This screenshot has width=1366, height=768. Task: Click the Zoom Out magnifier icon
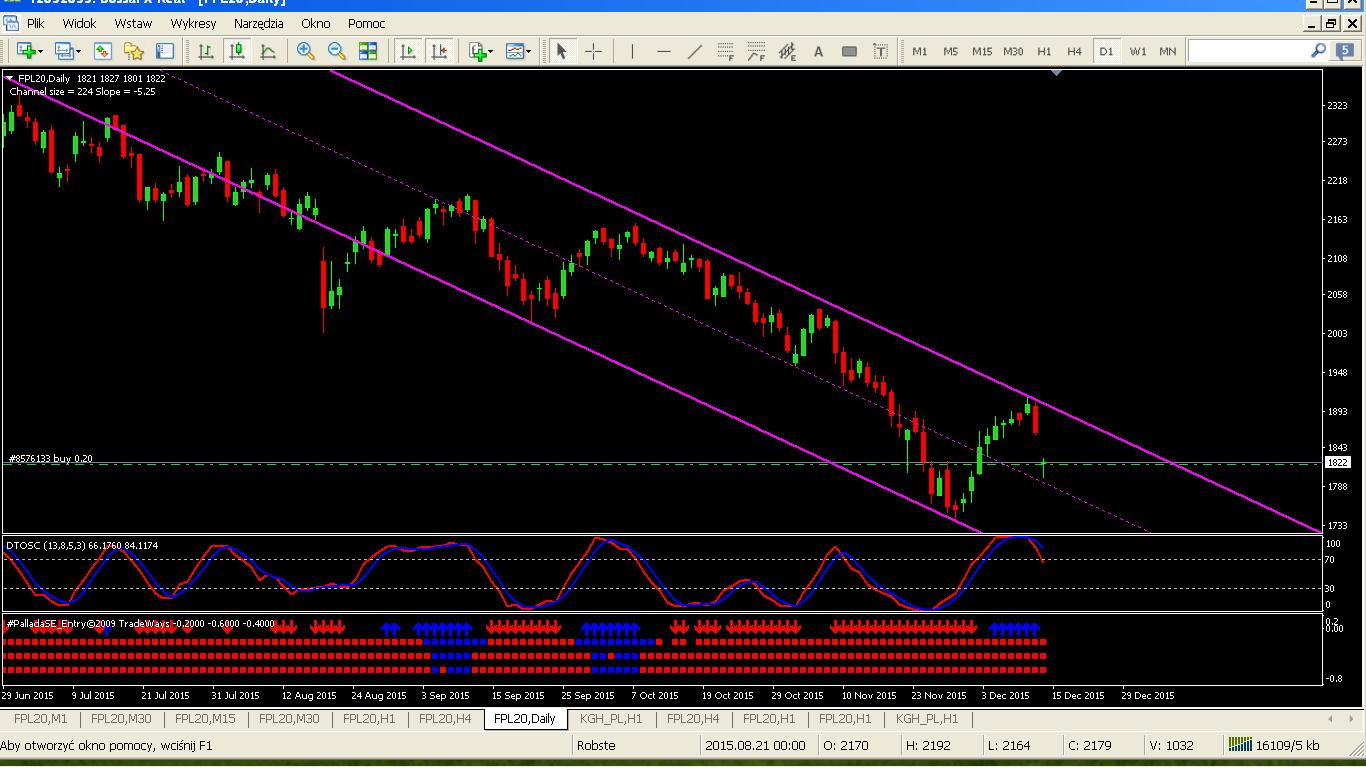337,51
